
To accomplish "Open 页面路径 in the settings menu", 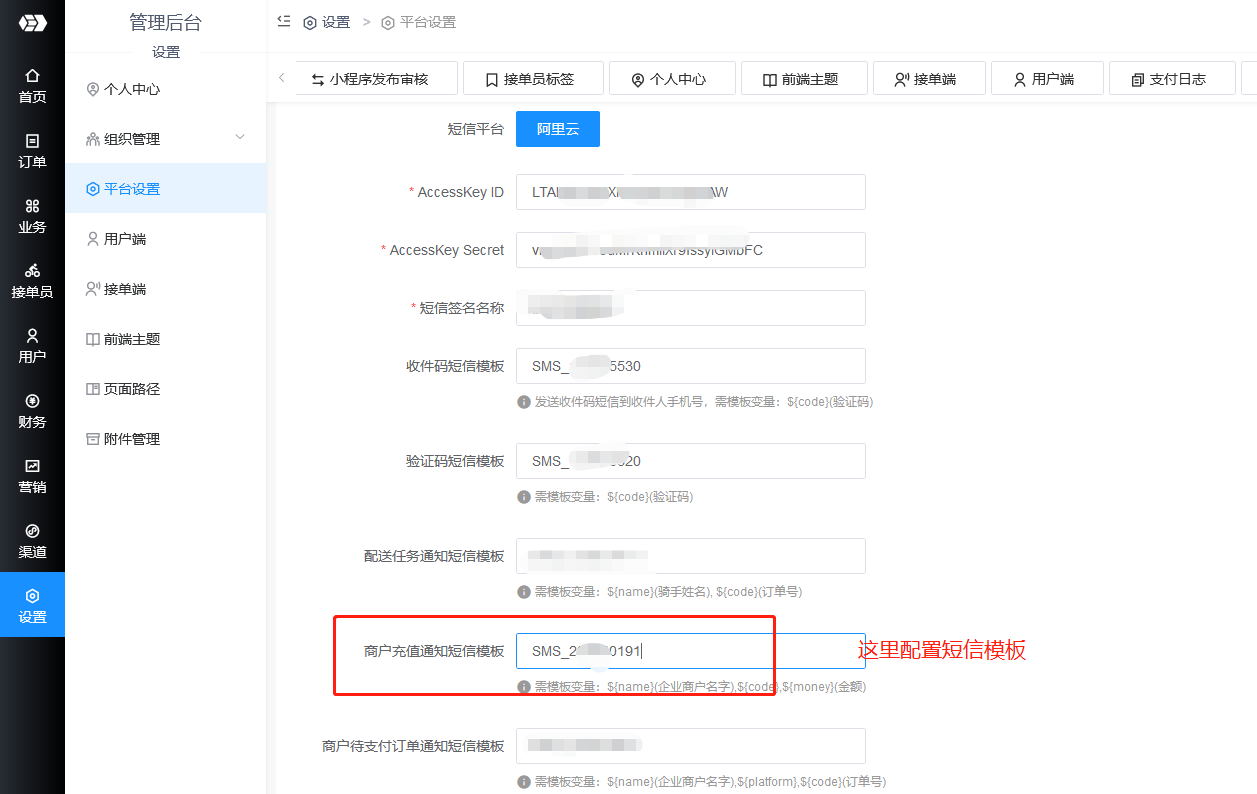I will pos(166,389).
